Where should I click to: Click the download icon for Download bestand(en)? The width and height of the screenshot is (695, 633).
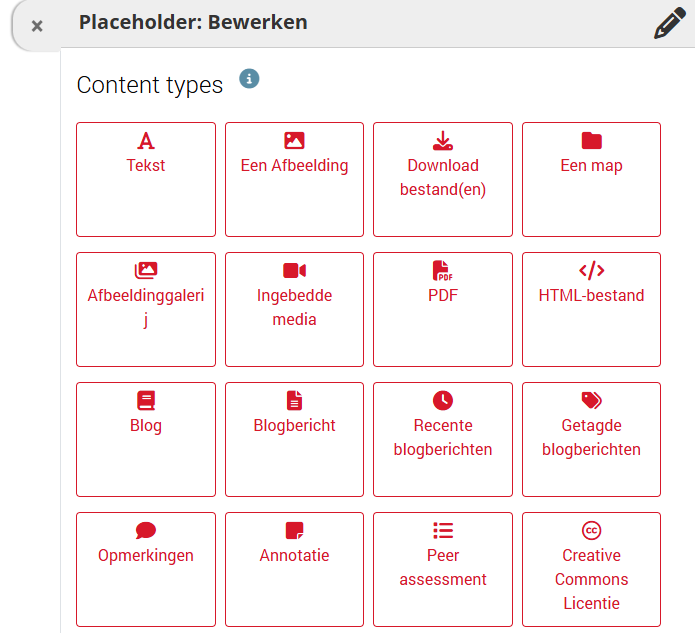pos(442,141)
